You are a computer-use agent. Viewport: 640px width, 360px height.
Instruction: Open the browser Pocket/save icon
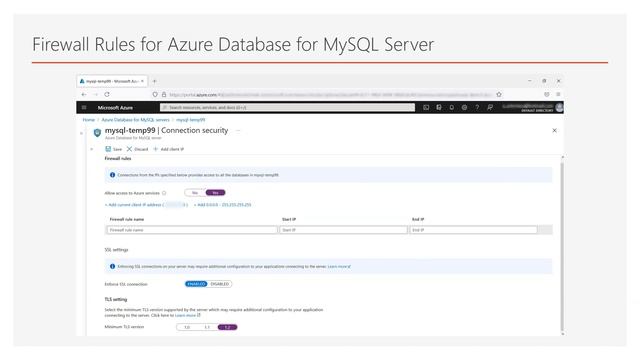pyautogui.click(x=547, y=94)
